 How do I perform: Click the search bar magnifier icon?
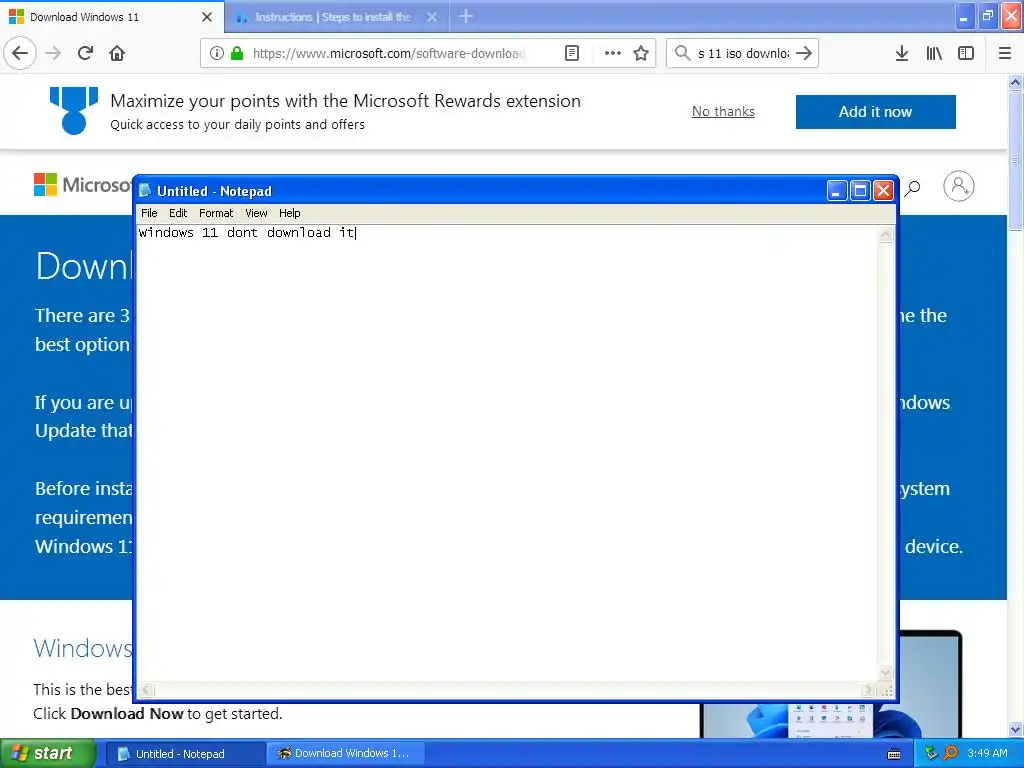(682, 53)
